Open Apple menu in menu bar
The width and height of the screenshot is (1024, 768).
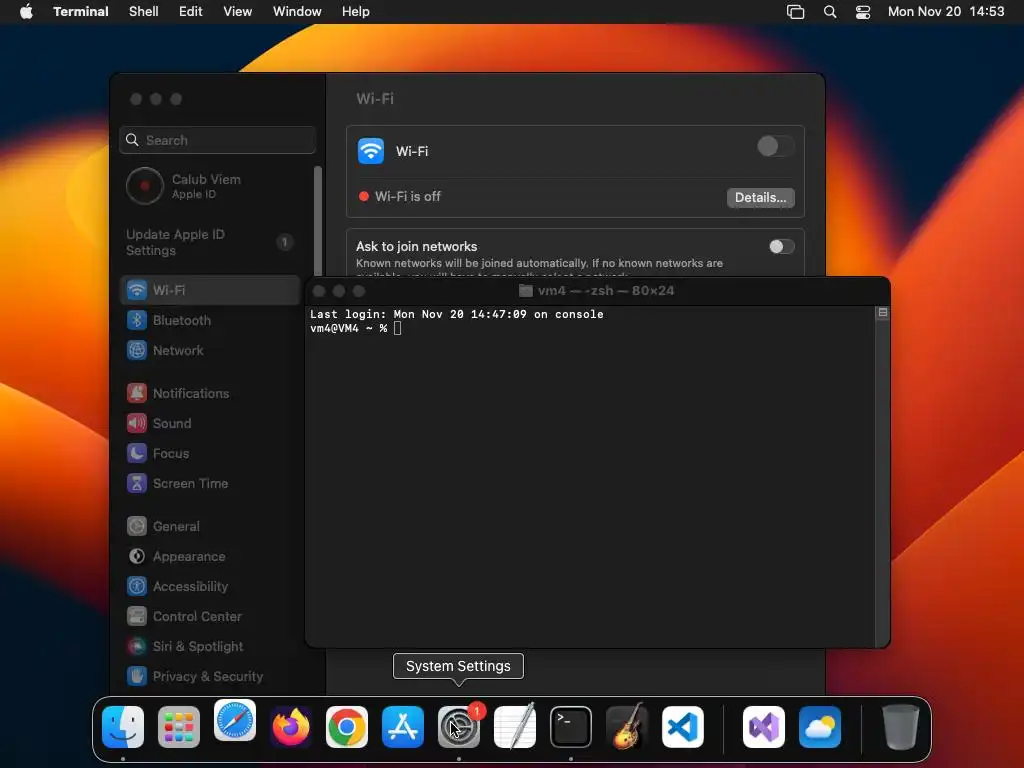26,11
